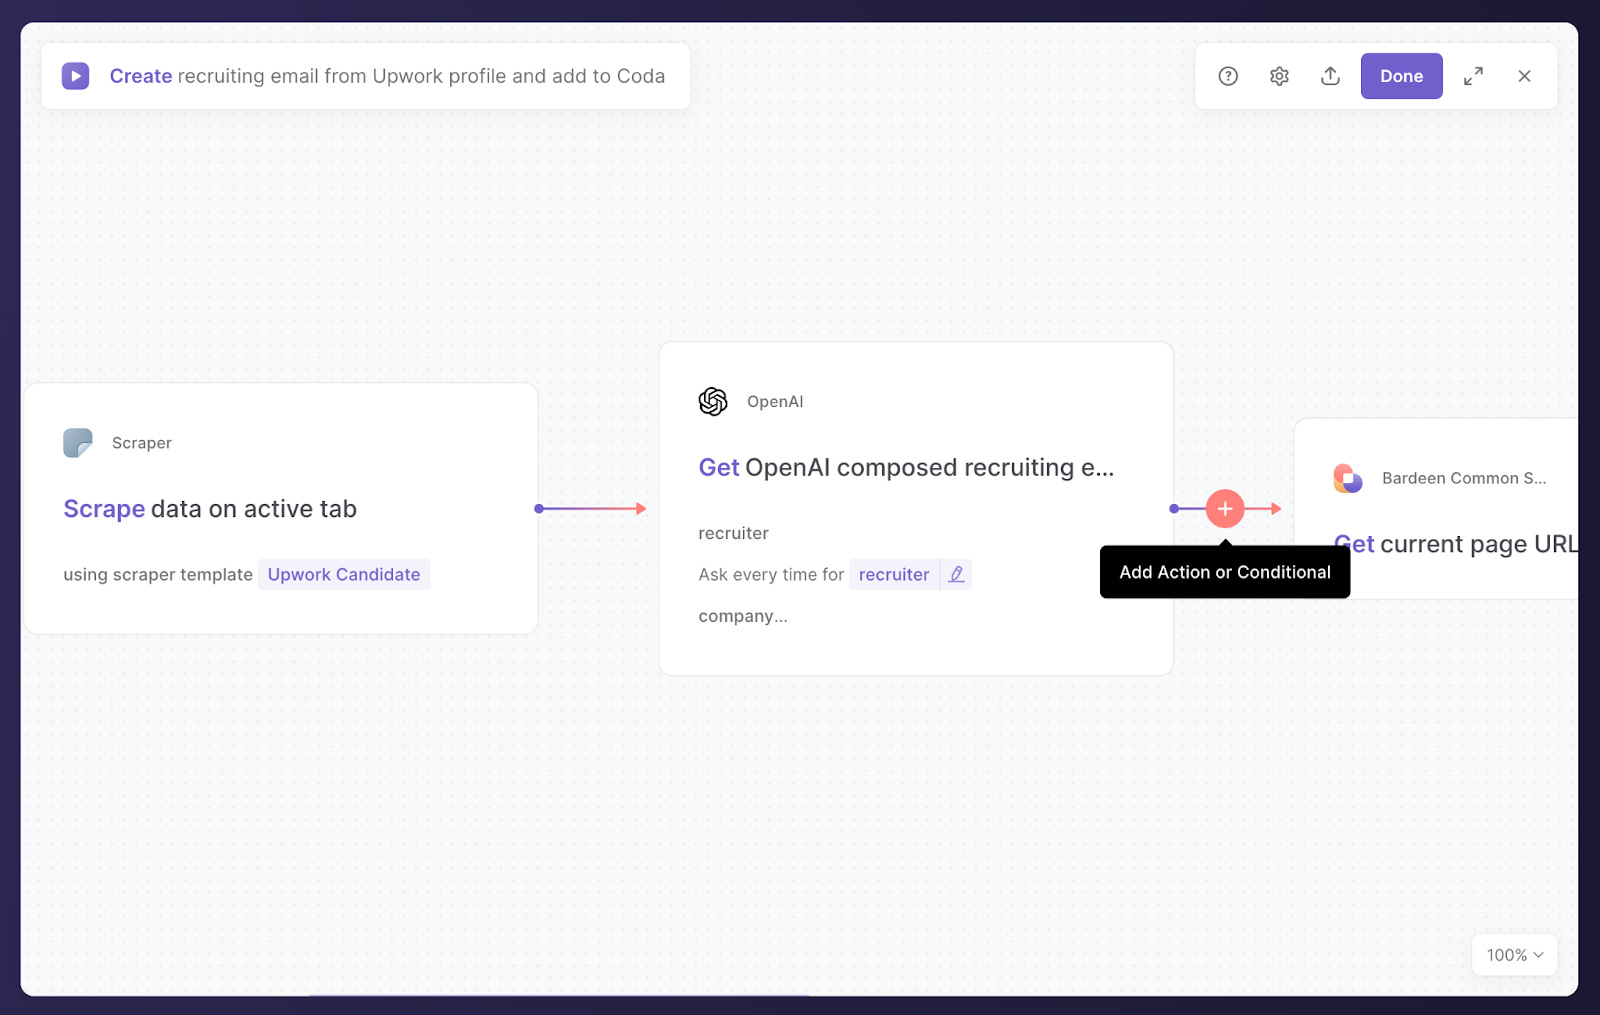Click the Done button to finish editing
Viewport: 1600px width, 1015px height.
coord(1401,76)
